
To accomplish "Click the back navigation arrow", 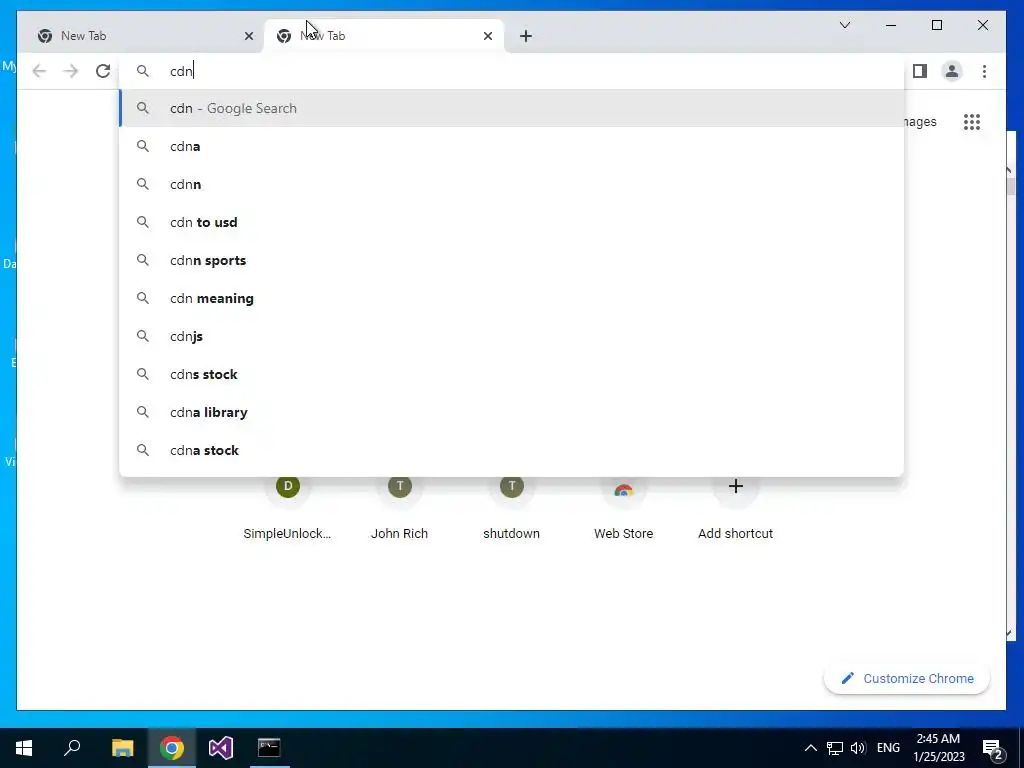I will coord(39,71).
